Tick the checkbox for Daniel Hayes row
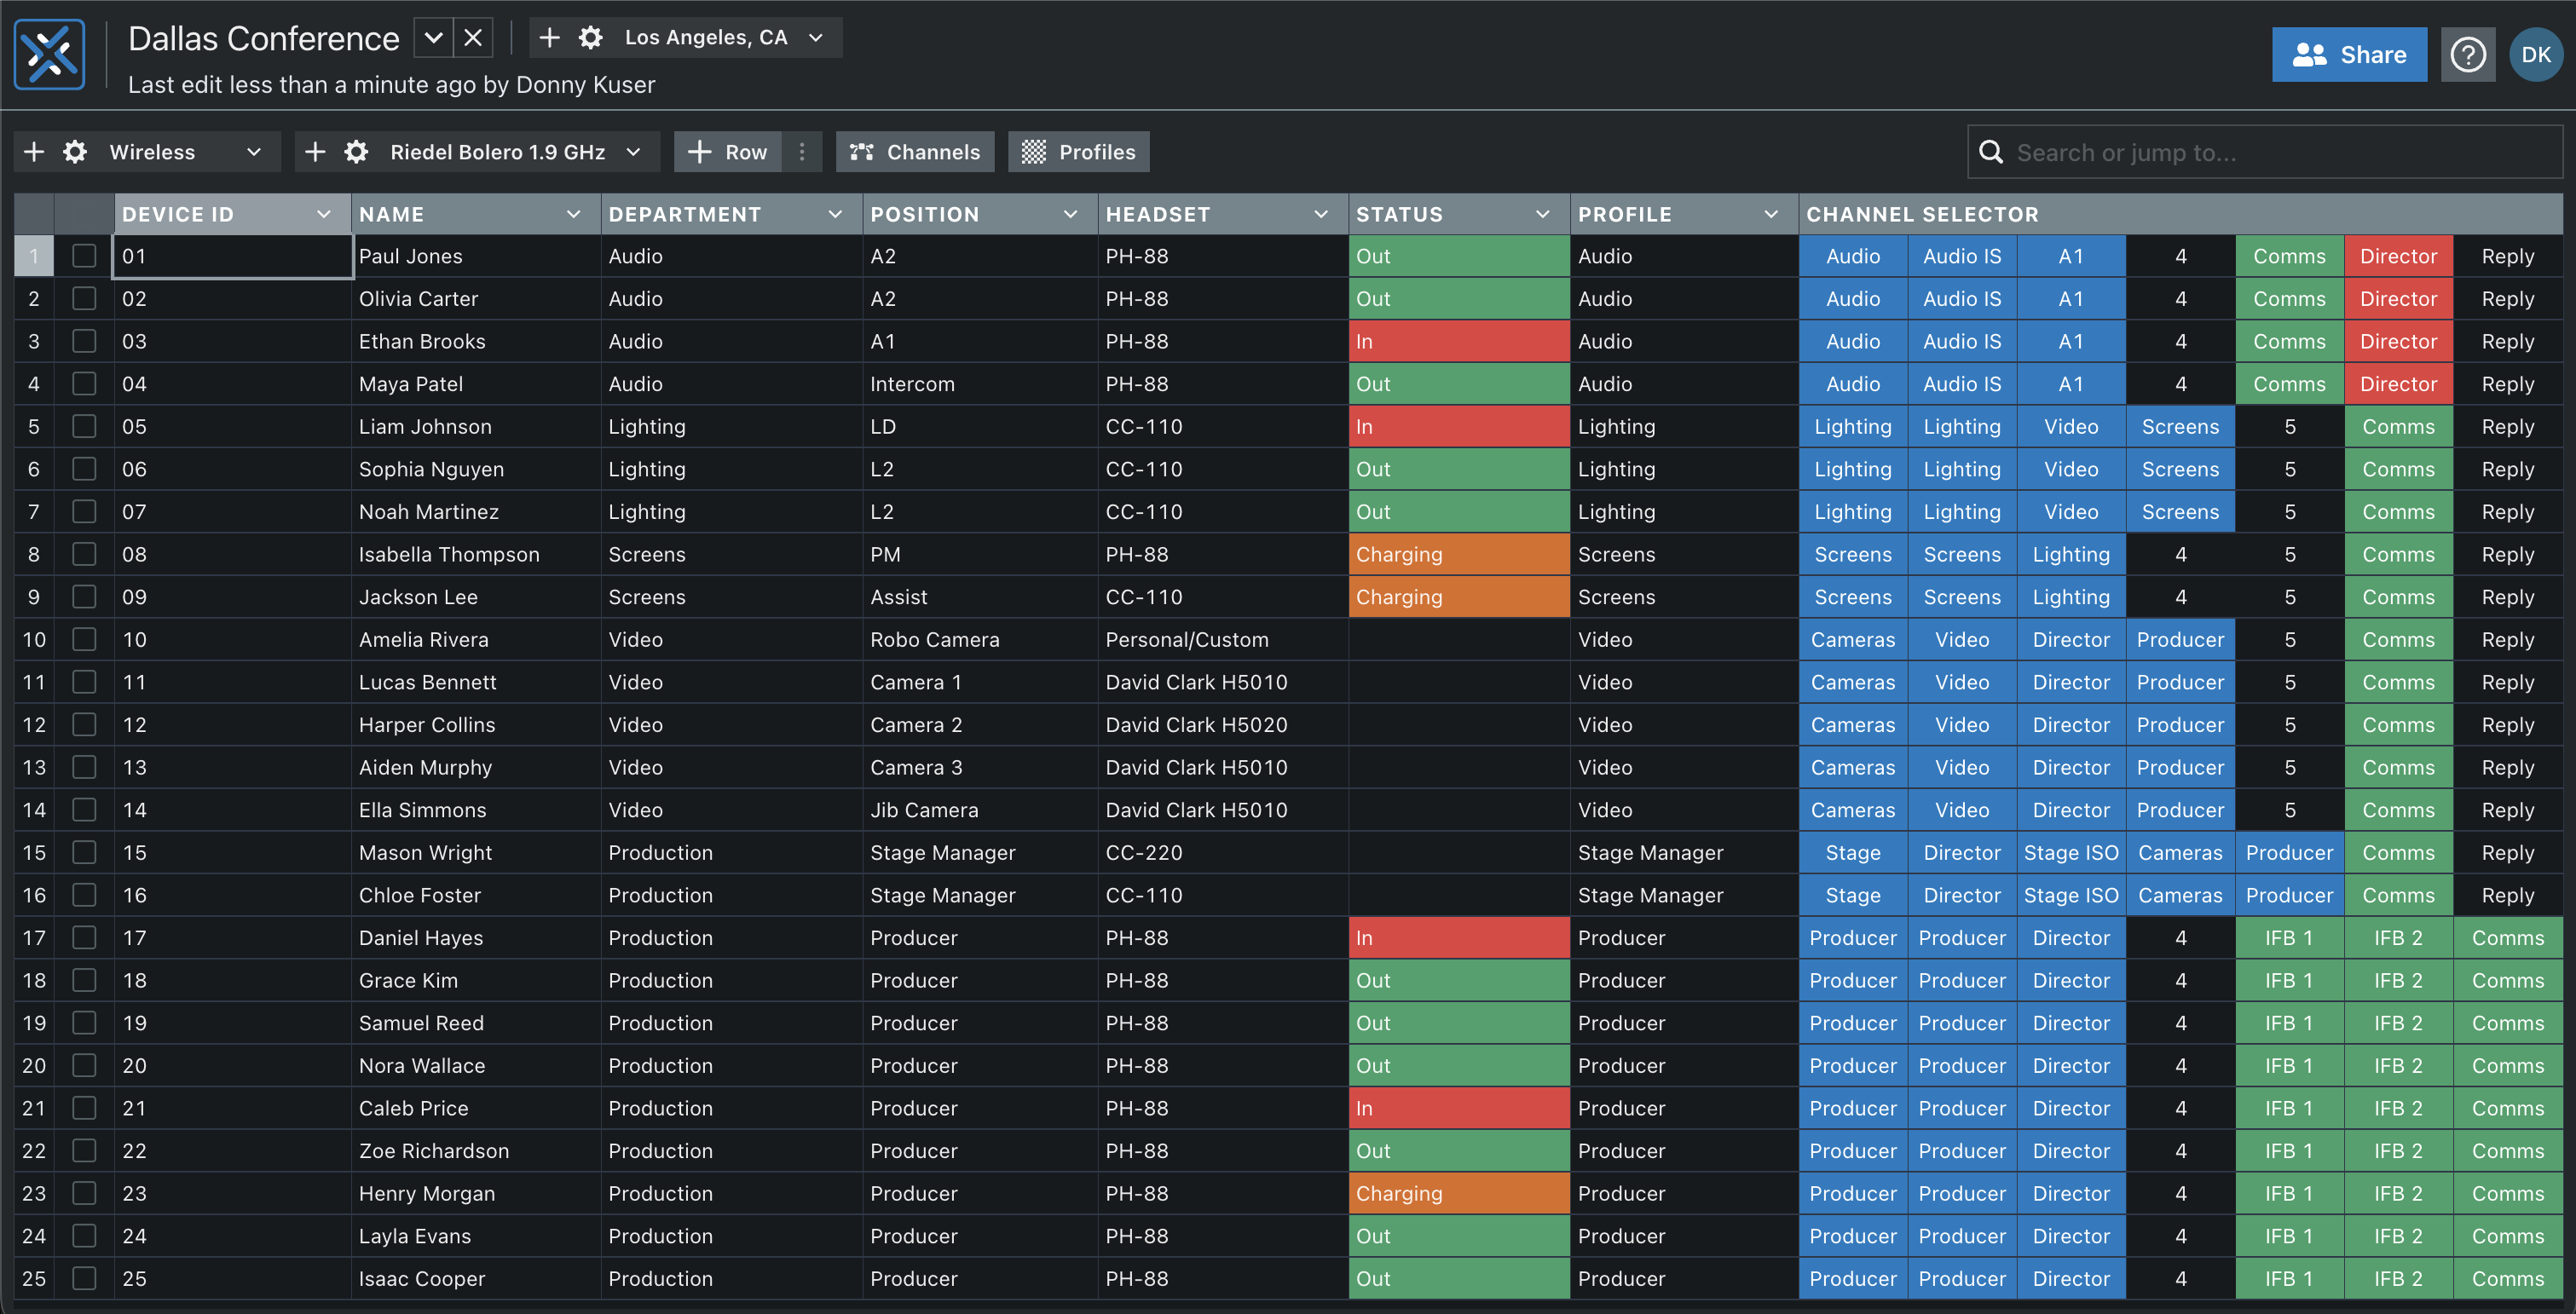This screenshot has height=1314, width=2576. [84, 938]
